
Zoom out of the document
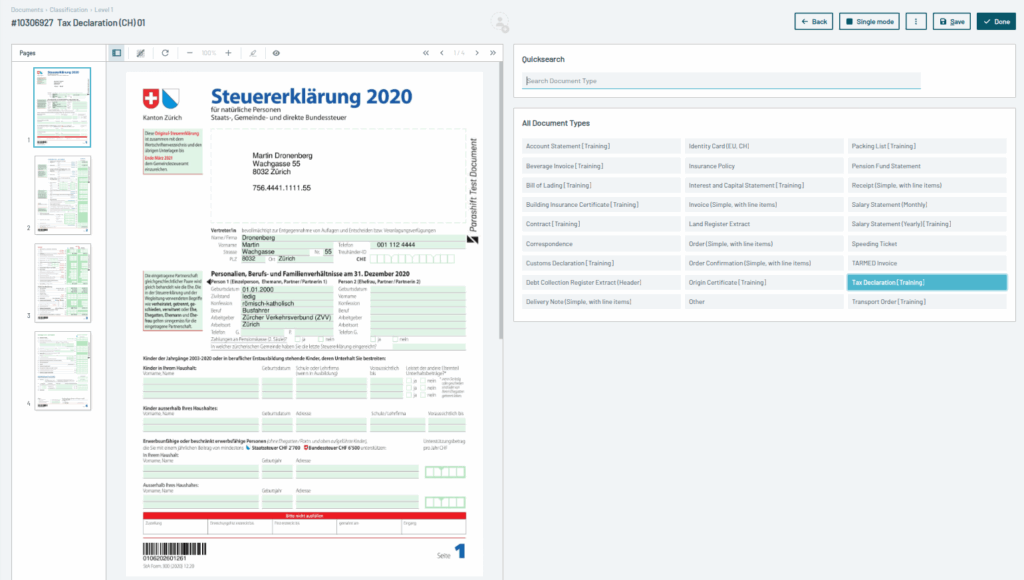click(x=190, y=53)
